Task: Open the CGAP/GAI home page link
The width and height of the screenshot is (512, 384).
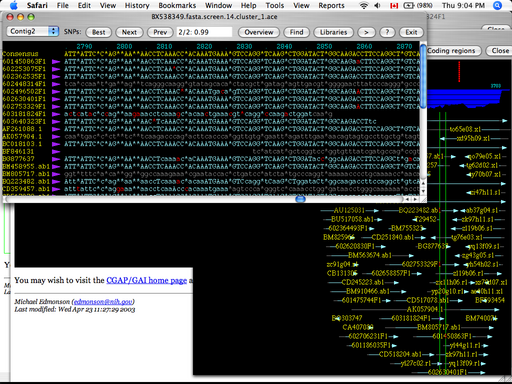Action: click(146, 280)
